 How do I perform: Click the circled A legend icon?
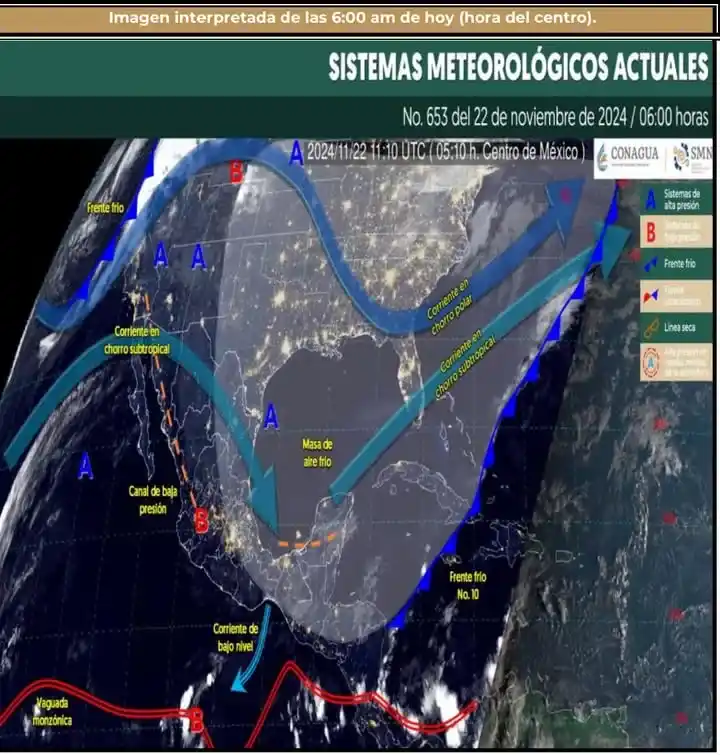[x=651, y=361]
